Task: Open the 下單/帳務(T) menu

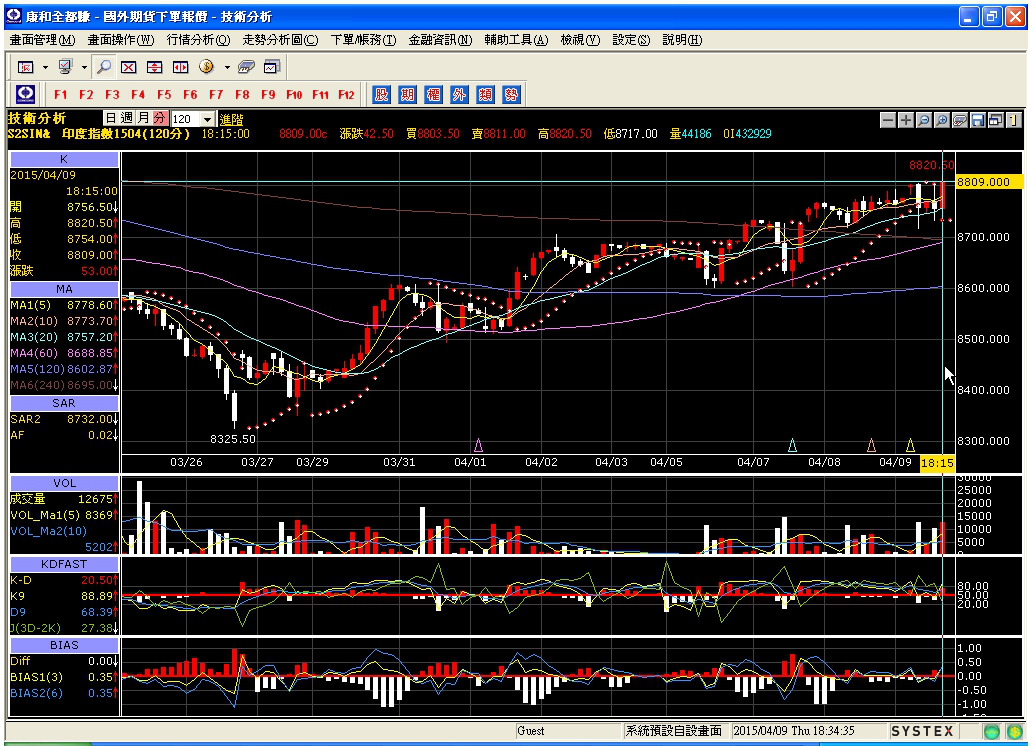Action: 363,40
